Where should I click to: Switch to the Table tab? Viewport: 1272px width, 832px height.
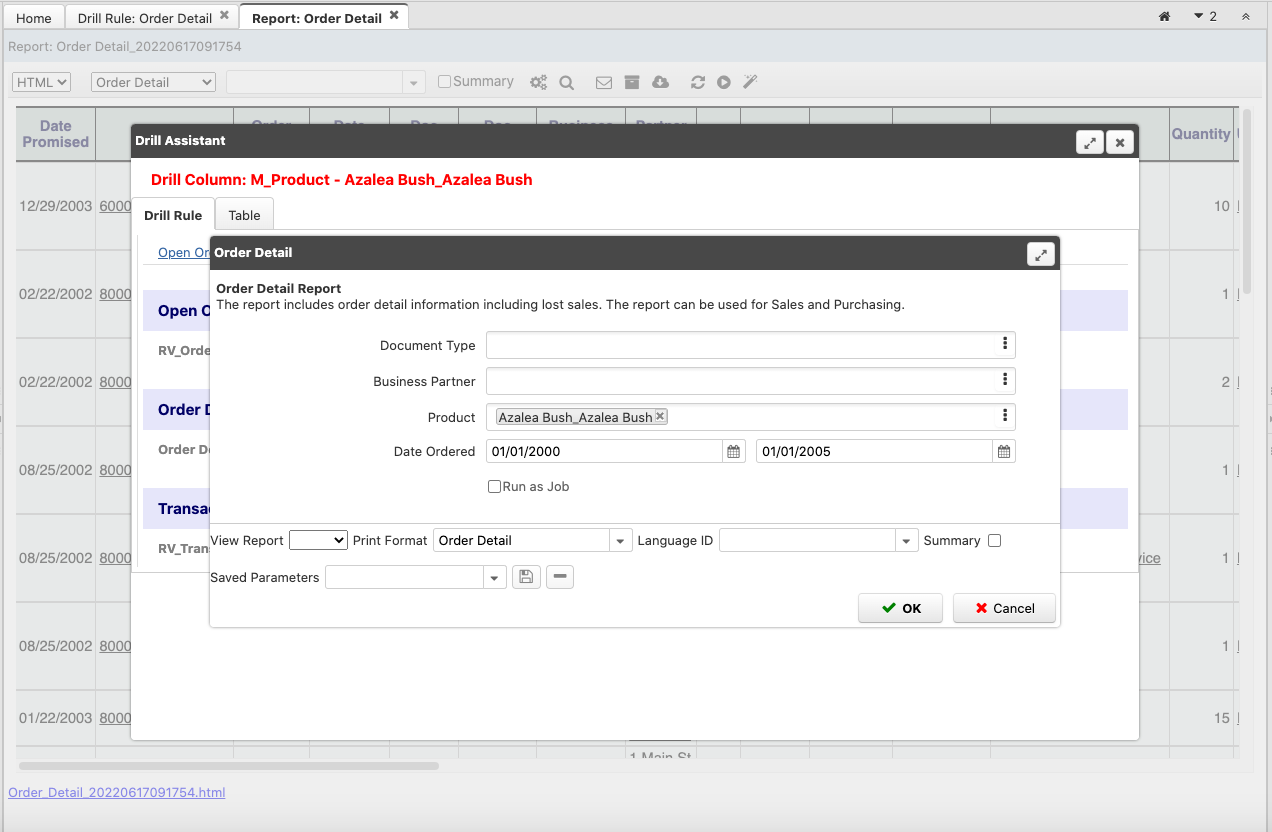(x=244, y=215)
